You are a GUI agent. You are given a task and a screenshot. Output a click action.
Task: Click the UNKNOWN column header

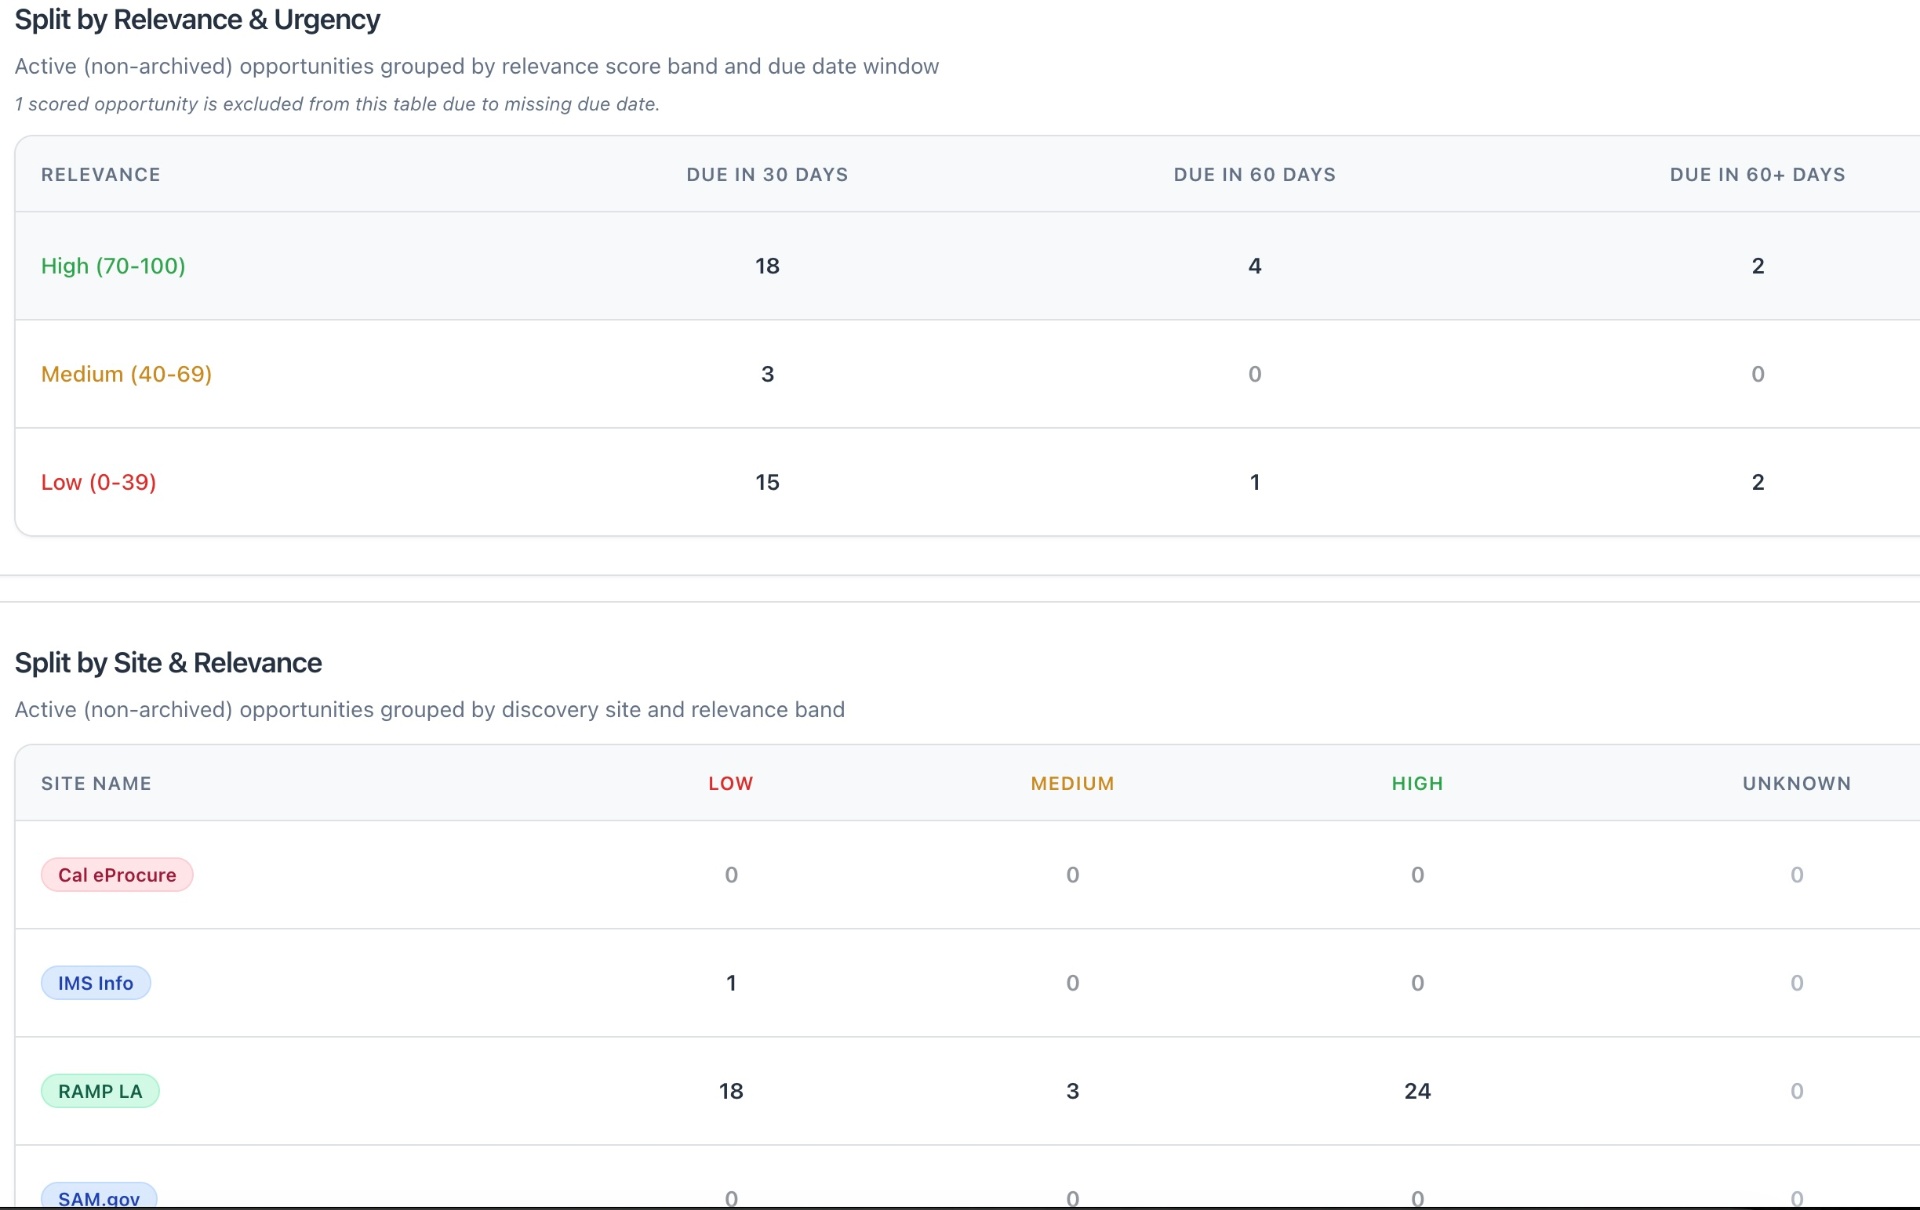pos(1796,783)
